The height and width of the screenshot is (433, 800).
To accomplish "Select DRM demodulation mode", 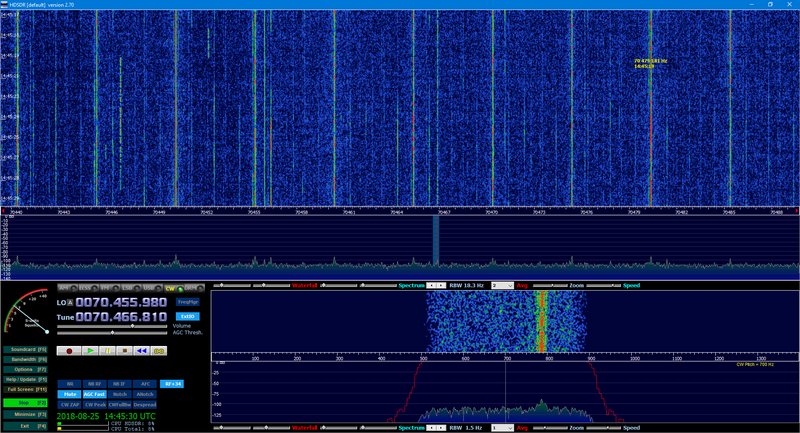I will pyautogui.click(x=194, y=288).
